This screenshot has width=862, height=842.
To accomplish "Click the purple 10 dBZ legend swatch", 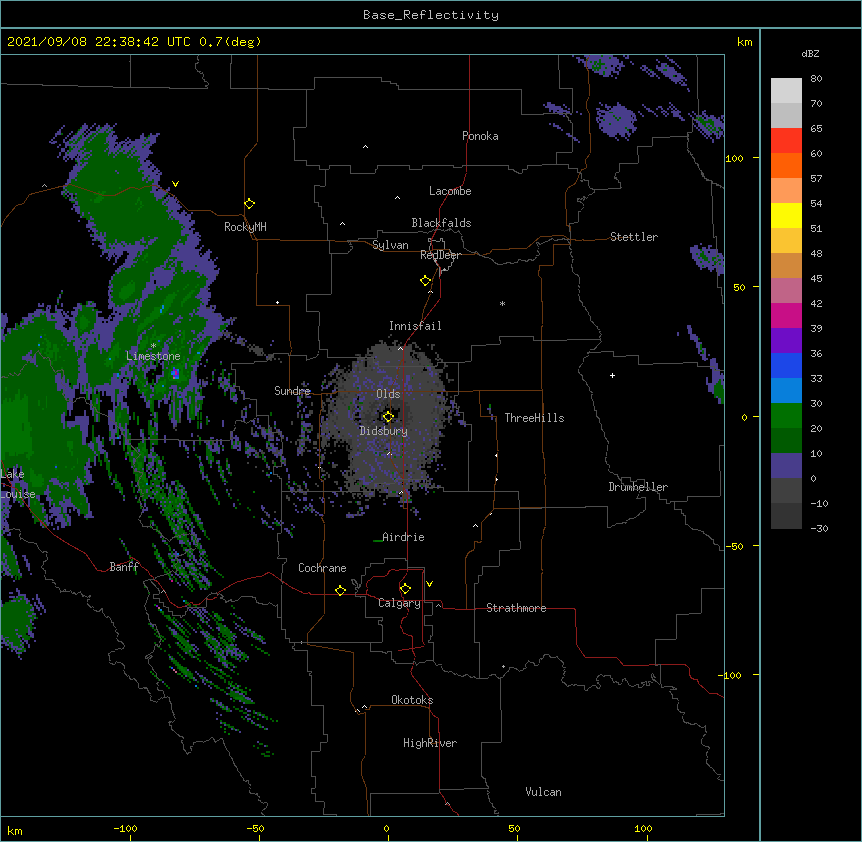I will point(786,466).
